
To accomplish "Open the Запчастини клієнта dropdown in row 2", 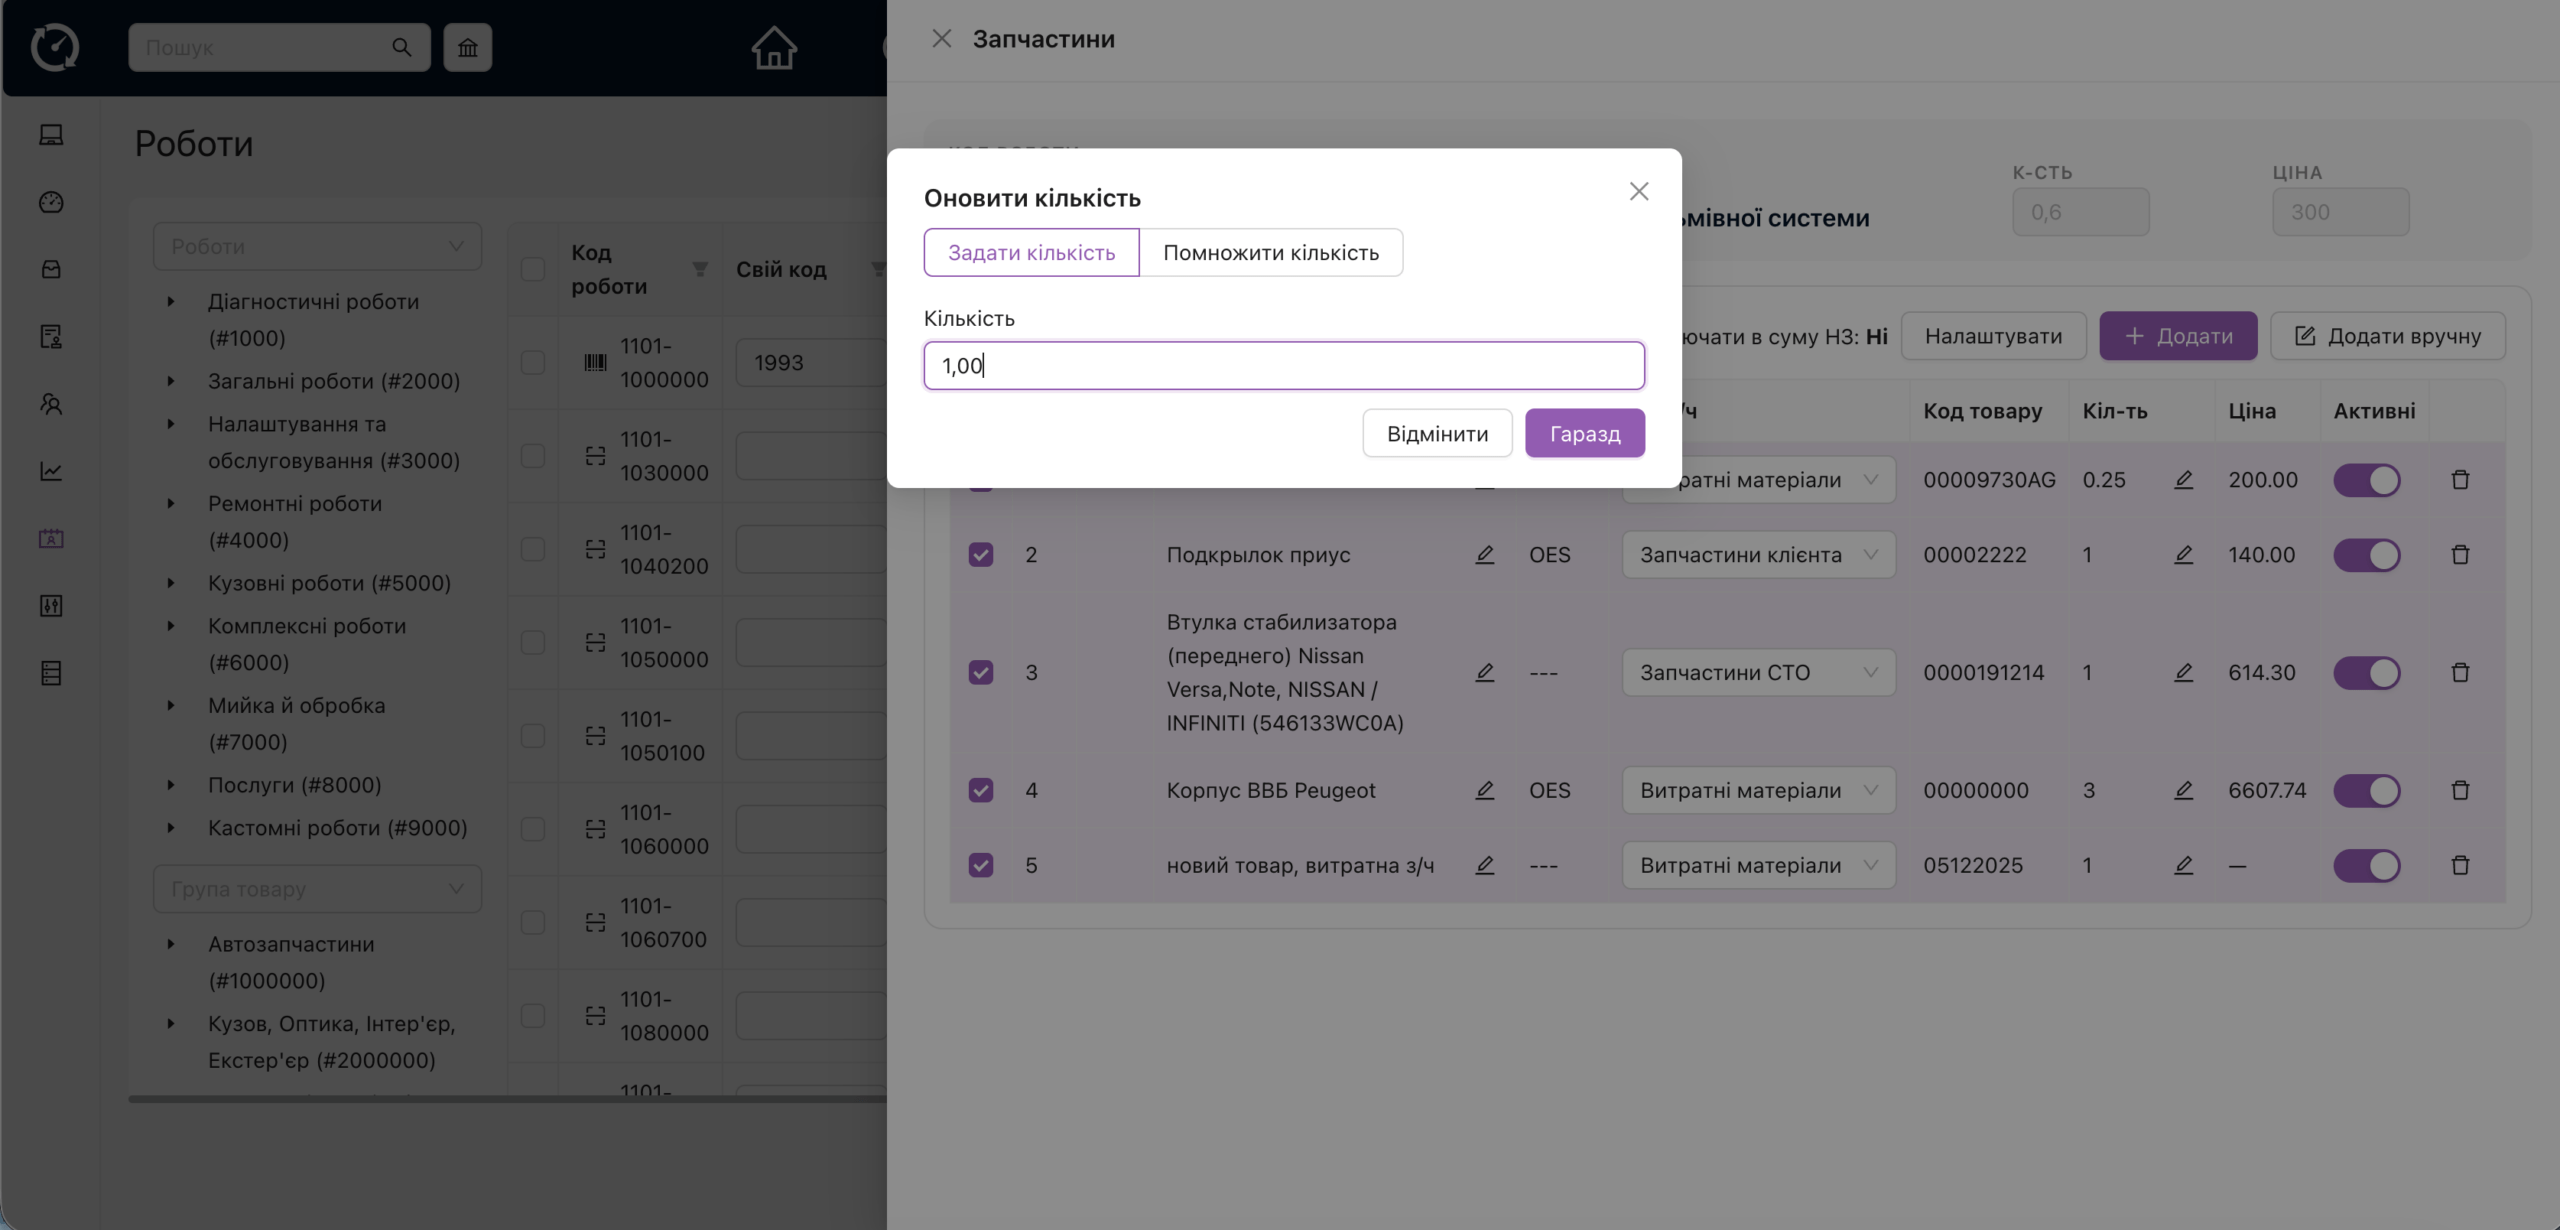I will (1758, 555).
